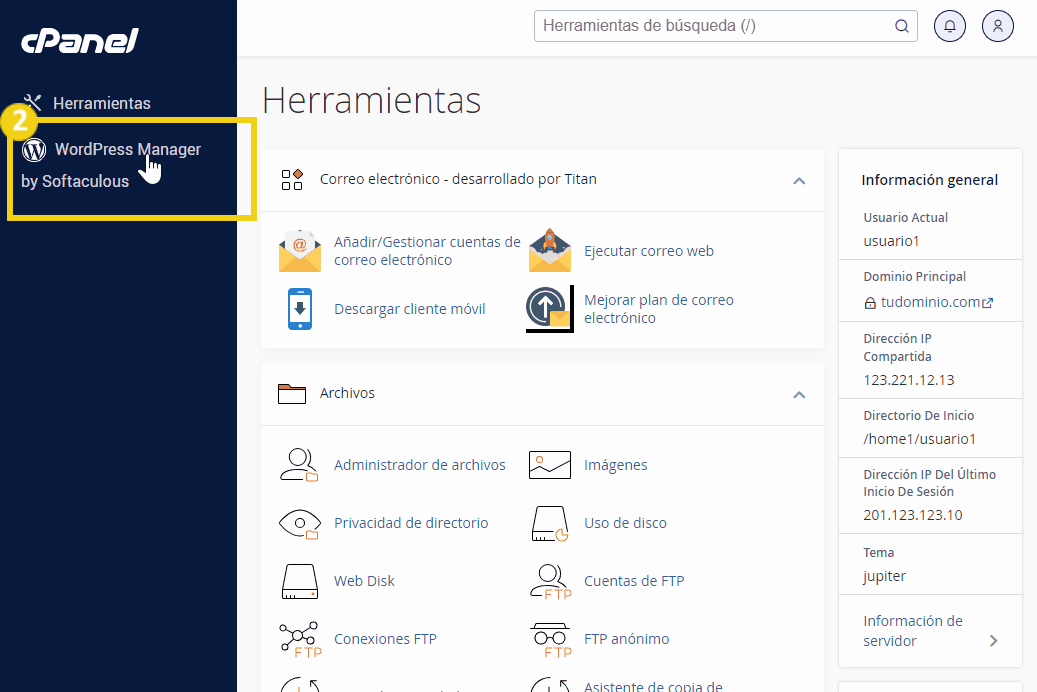This screenshot has width=1037, height=692.
Task: Open Administrador de archivos link
Action: click(x=419, y=465)
